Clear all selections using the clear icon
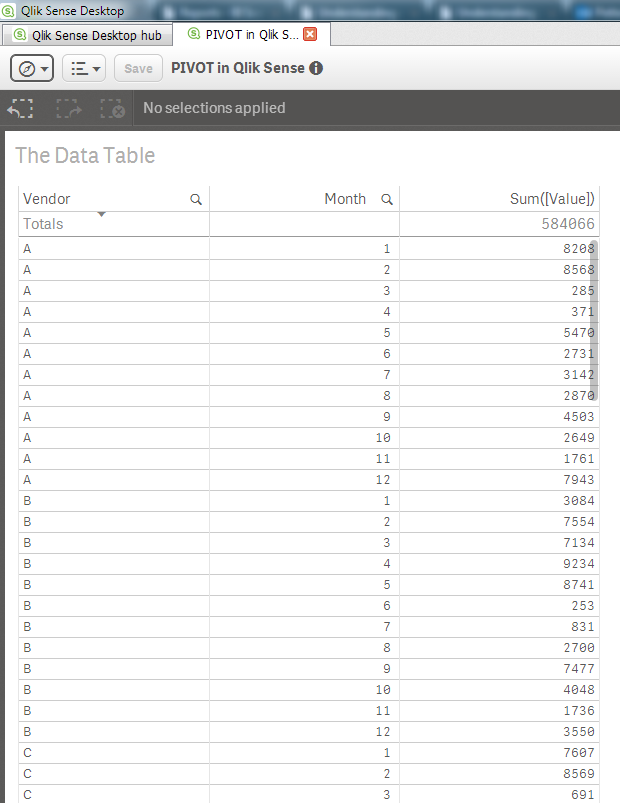The width and height of the screenshot is (620, 803). (113, 109)
